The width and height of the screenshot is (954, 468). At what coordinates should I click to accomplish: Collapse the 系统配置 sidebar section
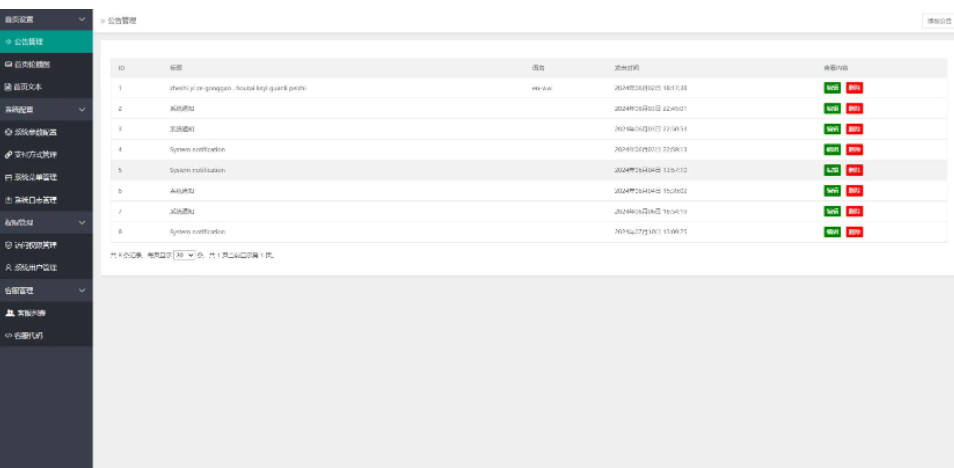82,110
